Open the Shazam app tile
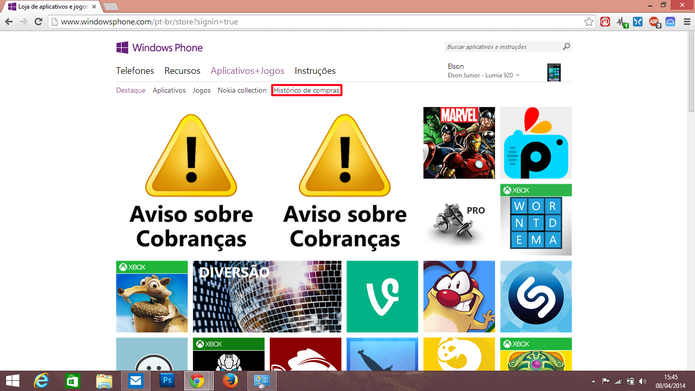 (536, 297)
